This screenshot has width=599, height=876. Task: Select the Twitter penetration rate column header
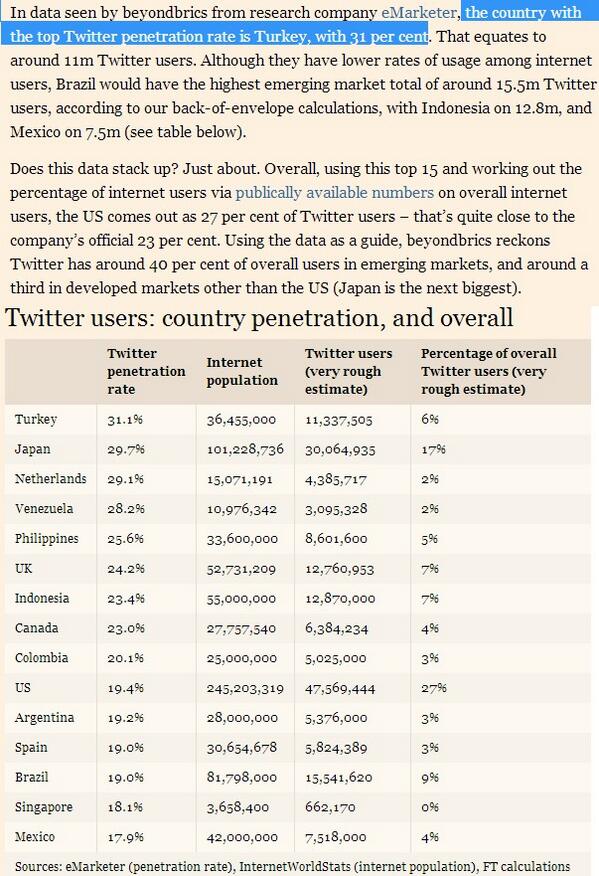click(146, 371)
